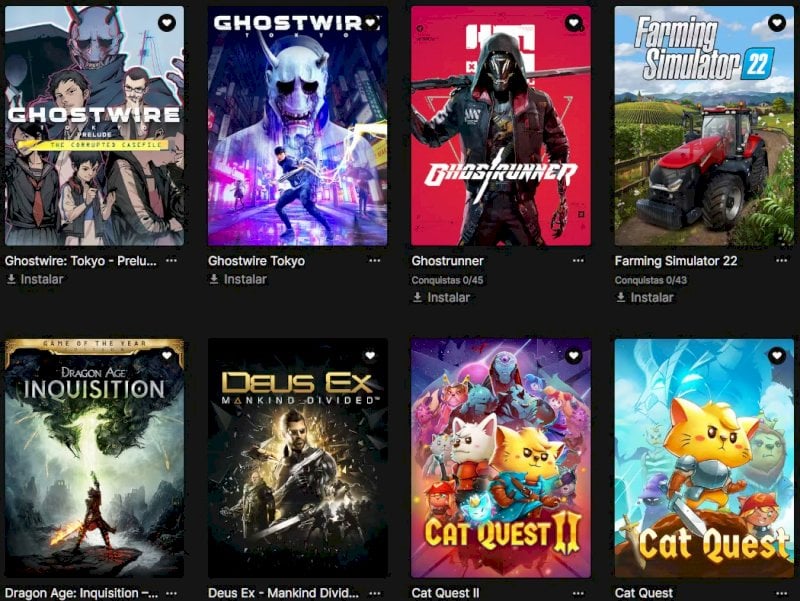Click download icon under Ghostrunner

[x=417, y=297]
